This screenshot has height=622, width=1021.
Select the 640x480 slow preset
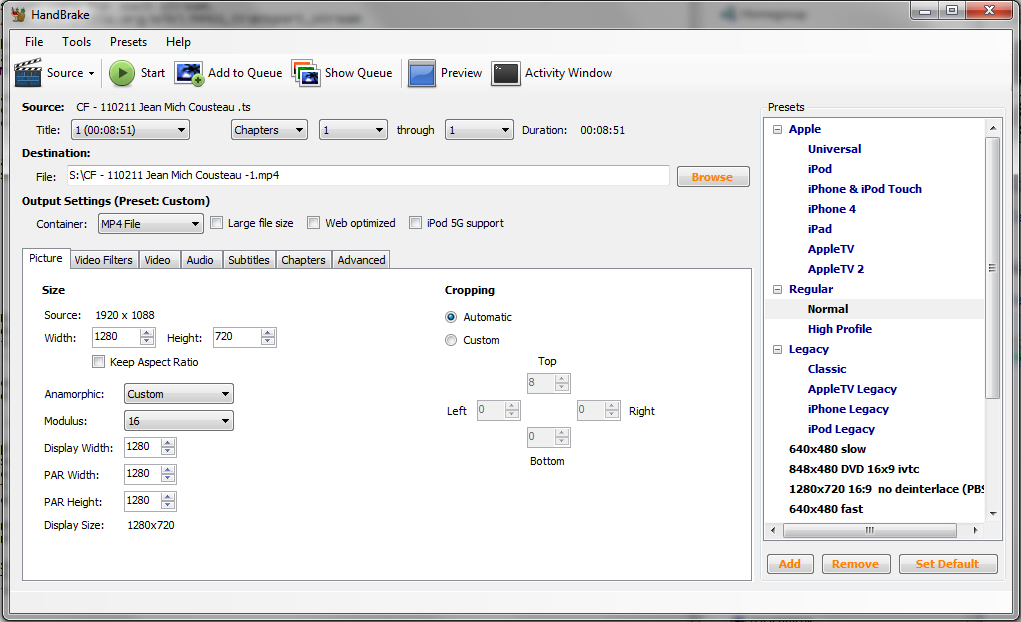tap(827, 449)
